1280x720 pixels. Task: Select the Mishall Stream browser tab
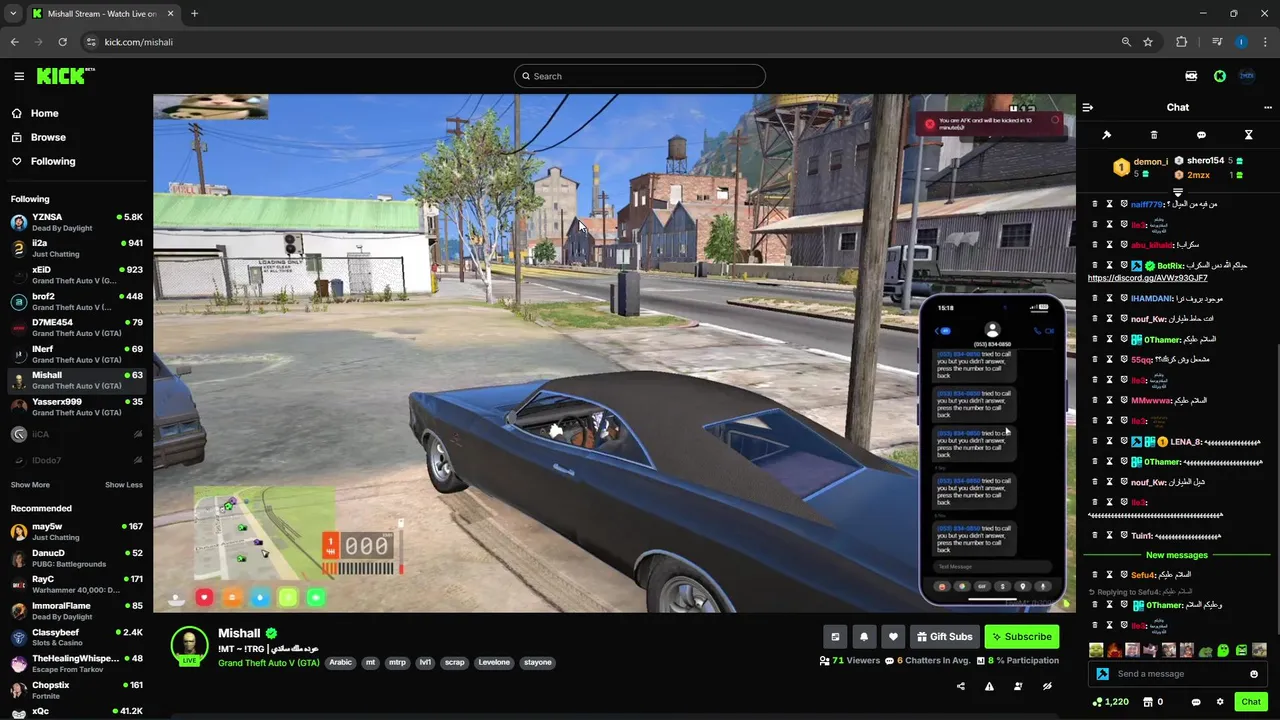pyautogui.click(x=102, y=13)
